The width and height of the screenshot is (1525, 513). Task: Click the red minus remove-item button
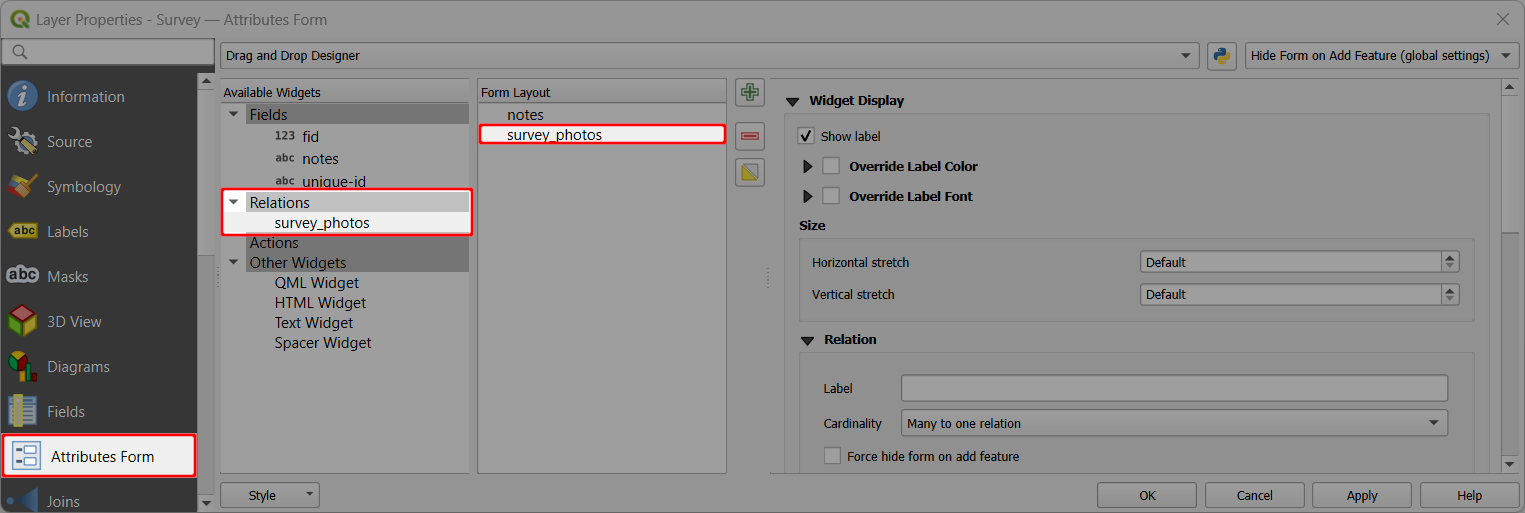point(749,135)
